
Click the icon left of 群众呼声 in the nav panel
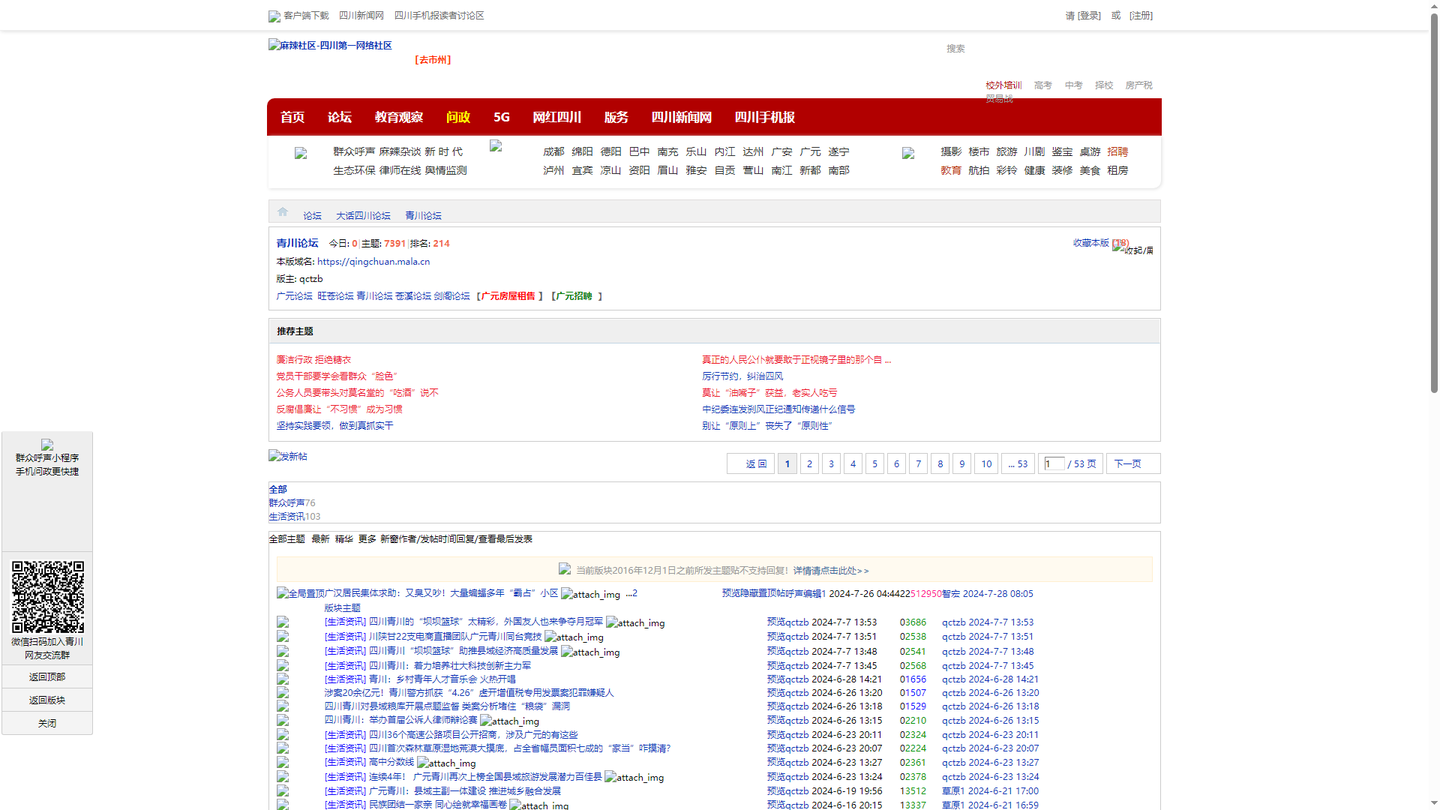(300, 153)
